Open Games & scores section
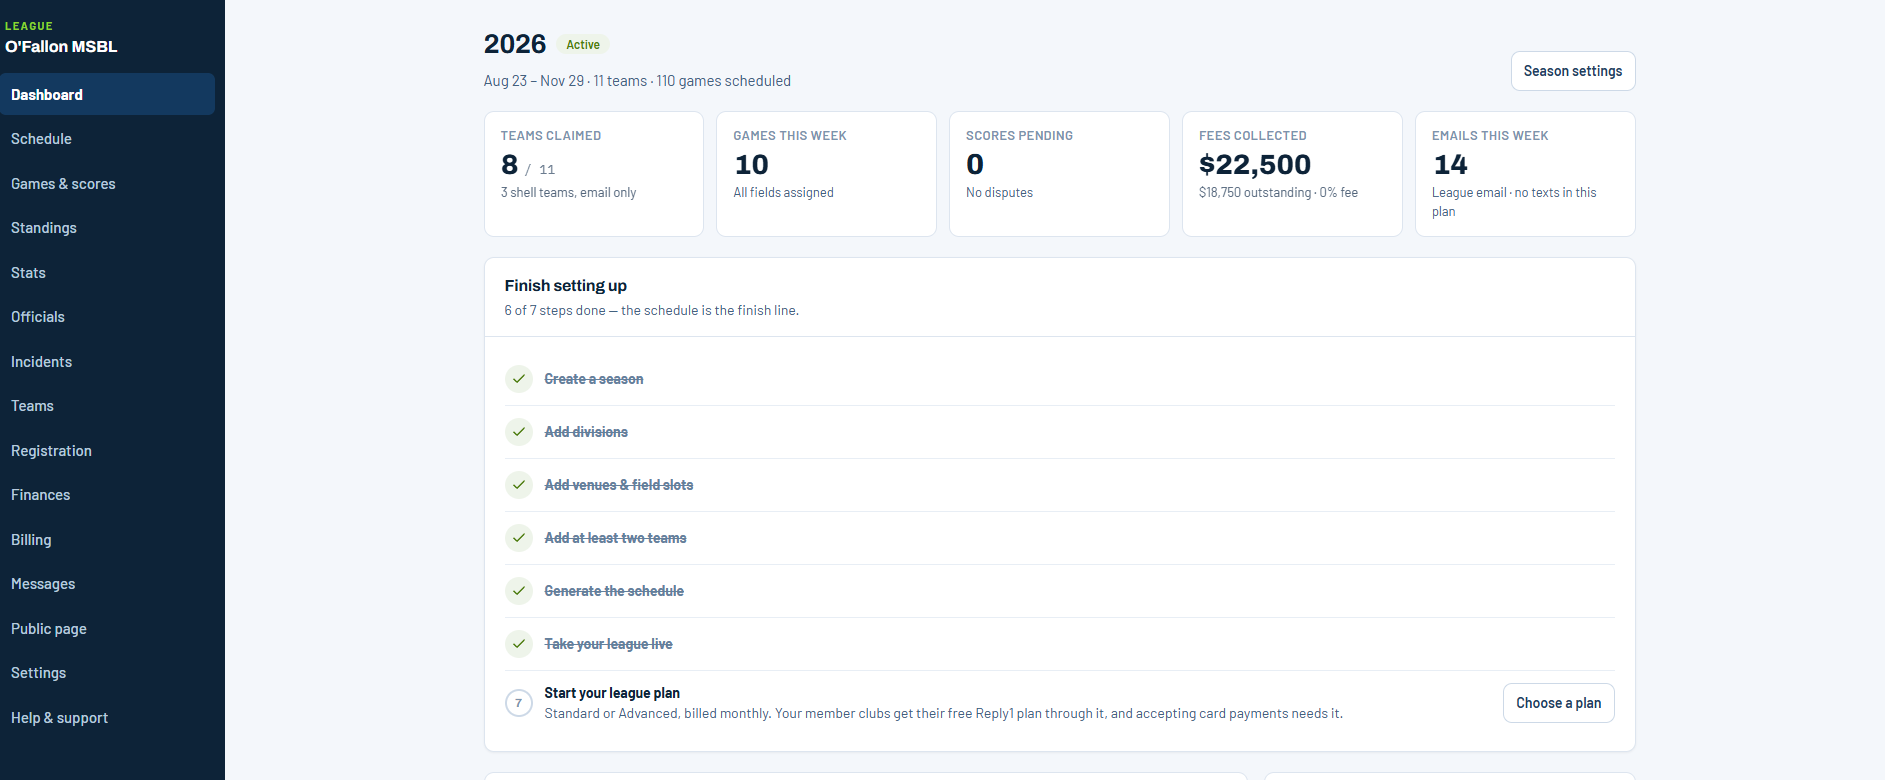 pos(107,184)
